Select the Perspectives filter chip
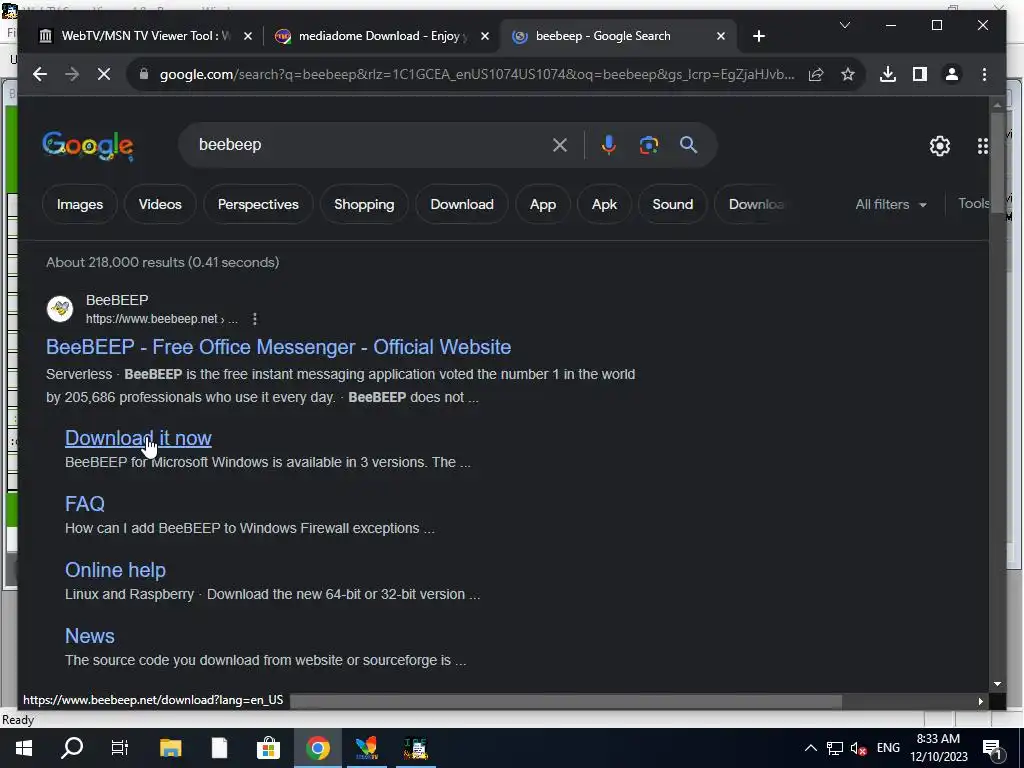The height and width of the screenshot is (768, 1024). click(x=258, y=204)
